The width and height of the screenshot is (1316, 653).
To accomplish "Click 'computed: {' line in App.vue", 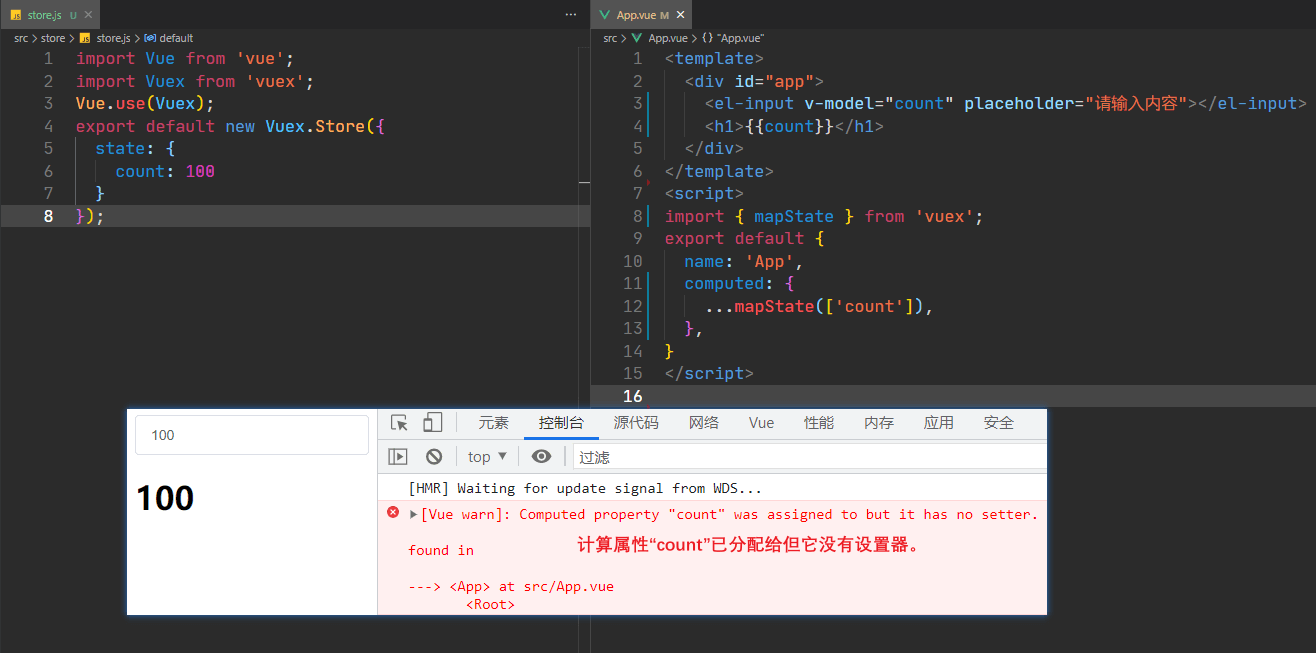I will click(x=739, y=284).
